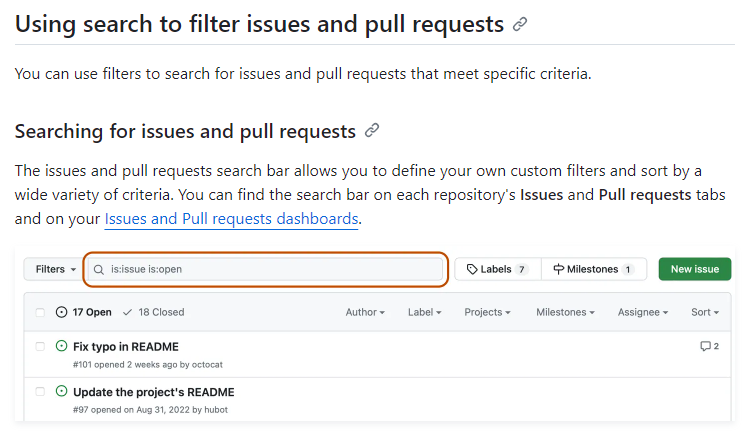Click the Milestones signpost button
This screenshot has height=440, width=750.
click(593, 269)
